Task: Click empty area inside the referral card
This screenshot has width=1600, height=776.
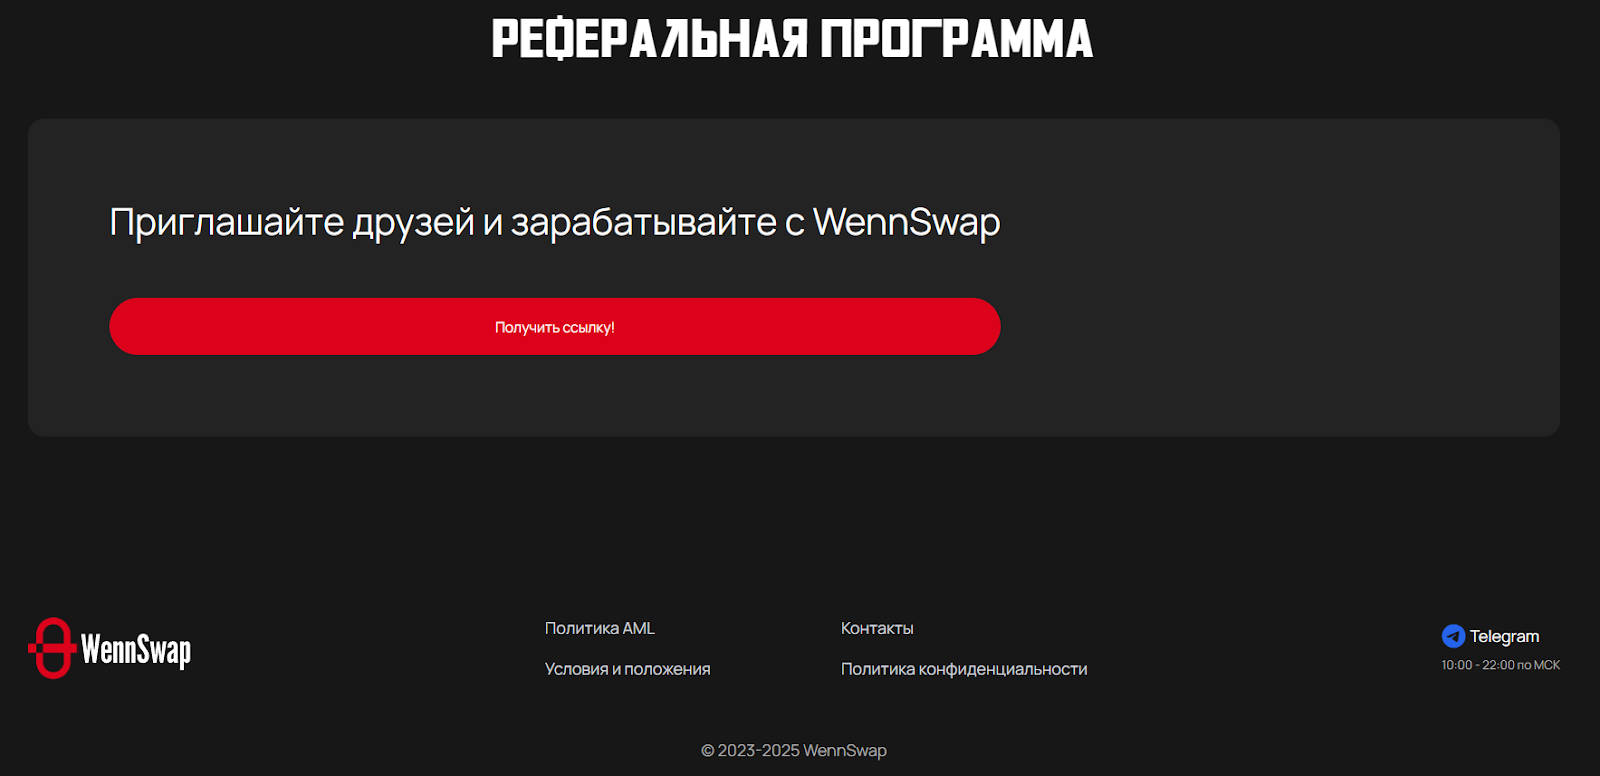Action: (x=1280, y=280)
